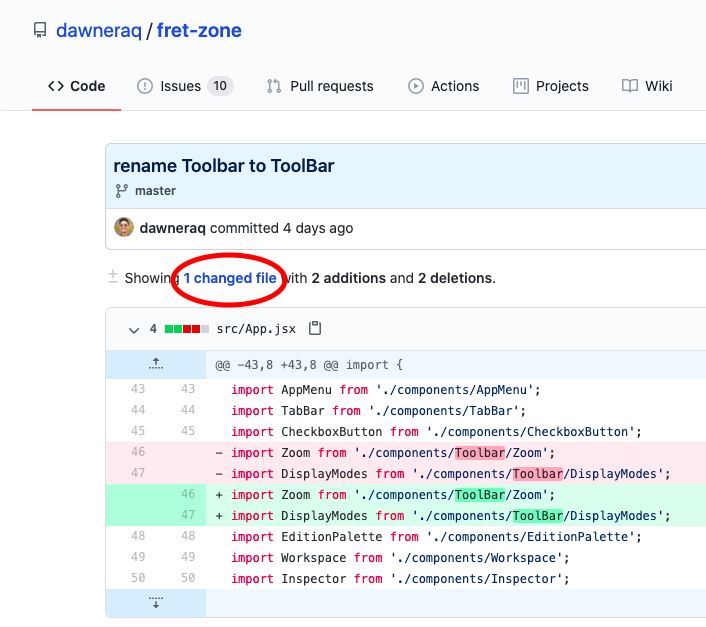Click the diff stat toggle icon before Showing
706x627 pixels.
pos(113,276)
